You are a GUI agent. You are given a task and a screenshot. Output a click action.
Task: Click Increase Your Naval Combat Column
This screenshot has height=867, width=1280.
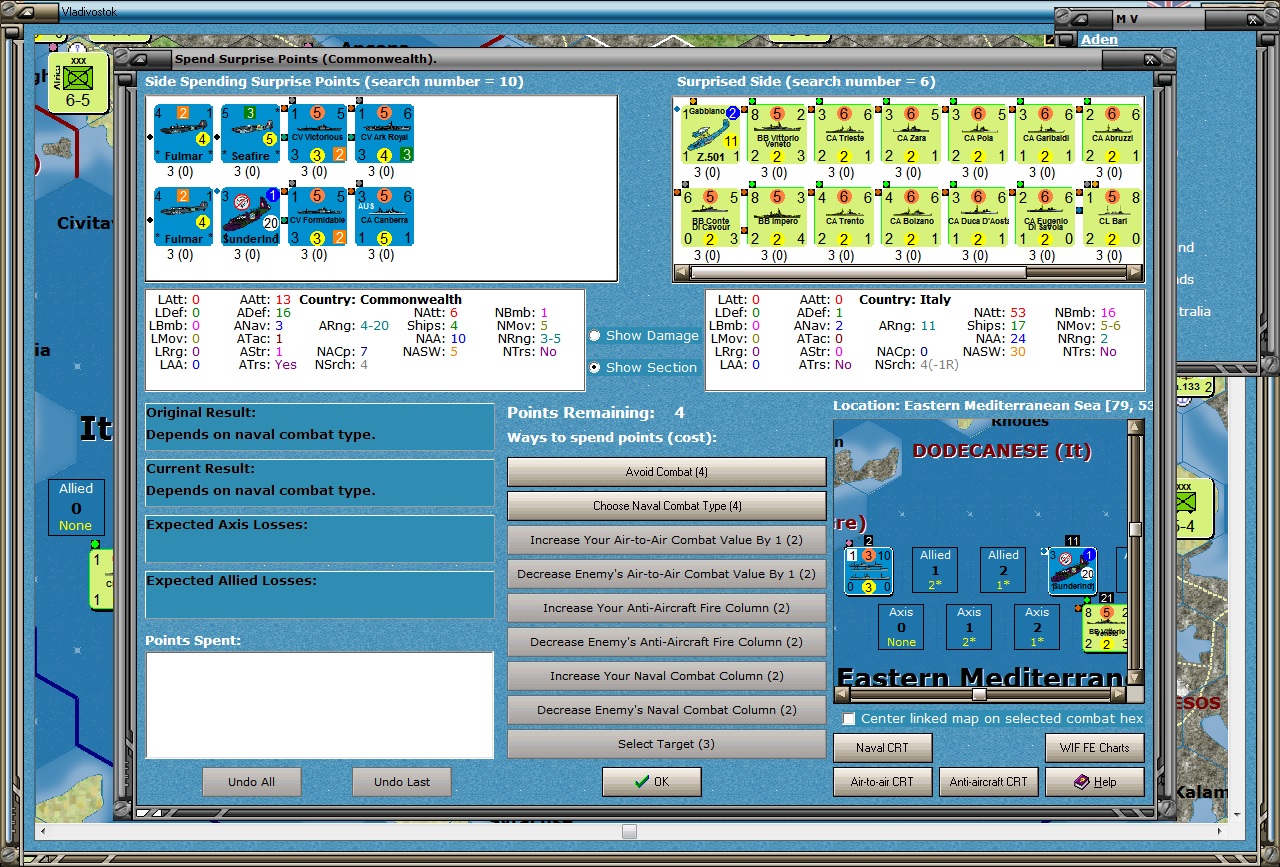[x=666, y=676]
